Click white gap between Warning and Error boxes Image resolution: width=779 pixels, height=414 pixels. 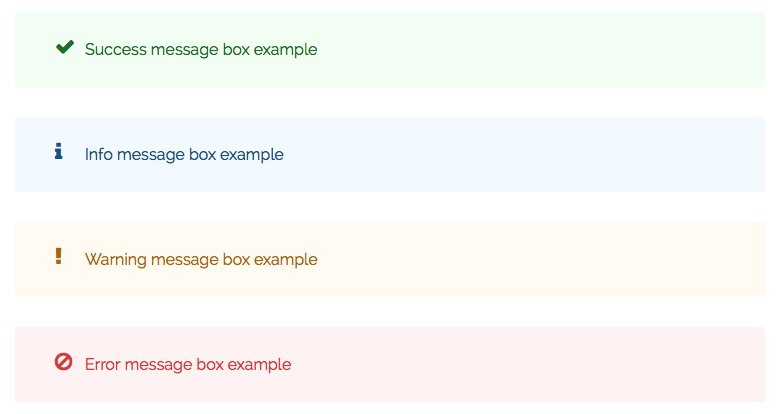click(390, 312)
